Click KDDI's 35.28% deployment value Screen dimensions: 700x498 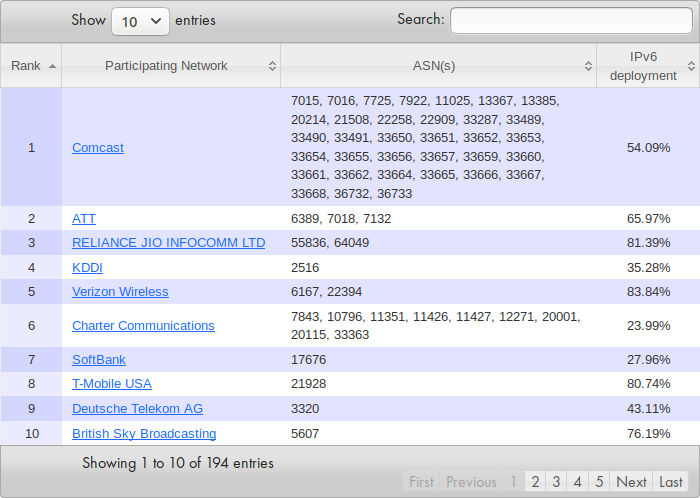[x=648, y=268]
